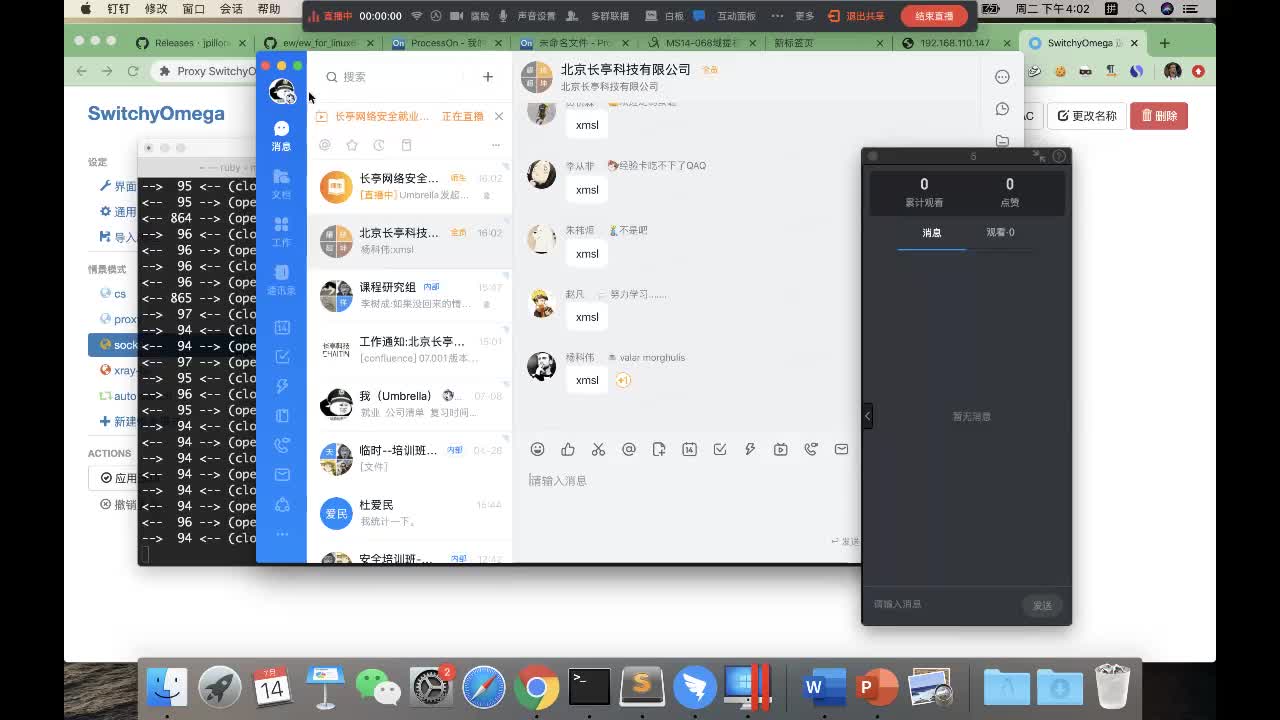Viewport: 1280px width, 720px height.
Task: Open 互动面板 in the live control bar
Action: (x=727, y=16)
